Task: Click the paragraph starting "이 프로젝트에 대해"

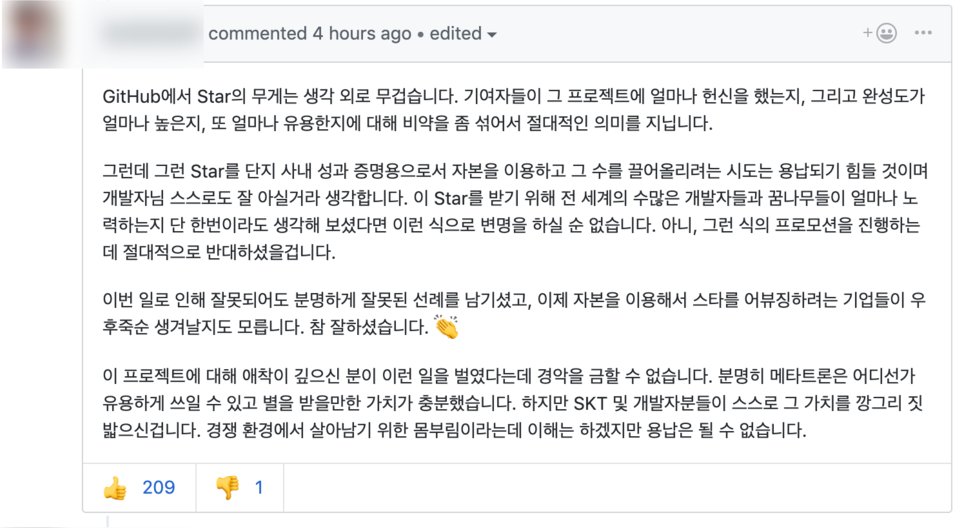Action: (512, 402)
